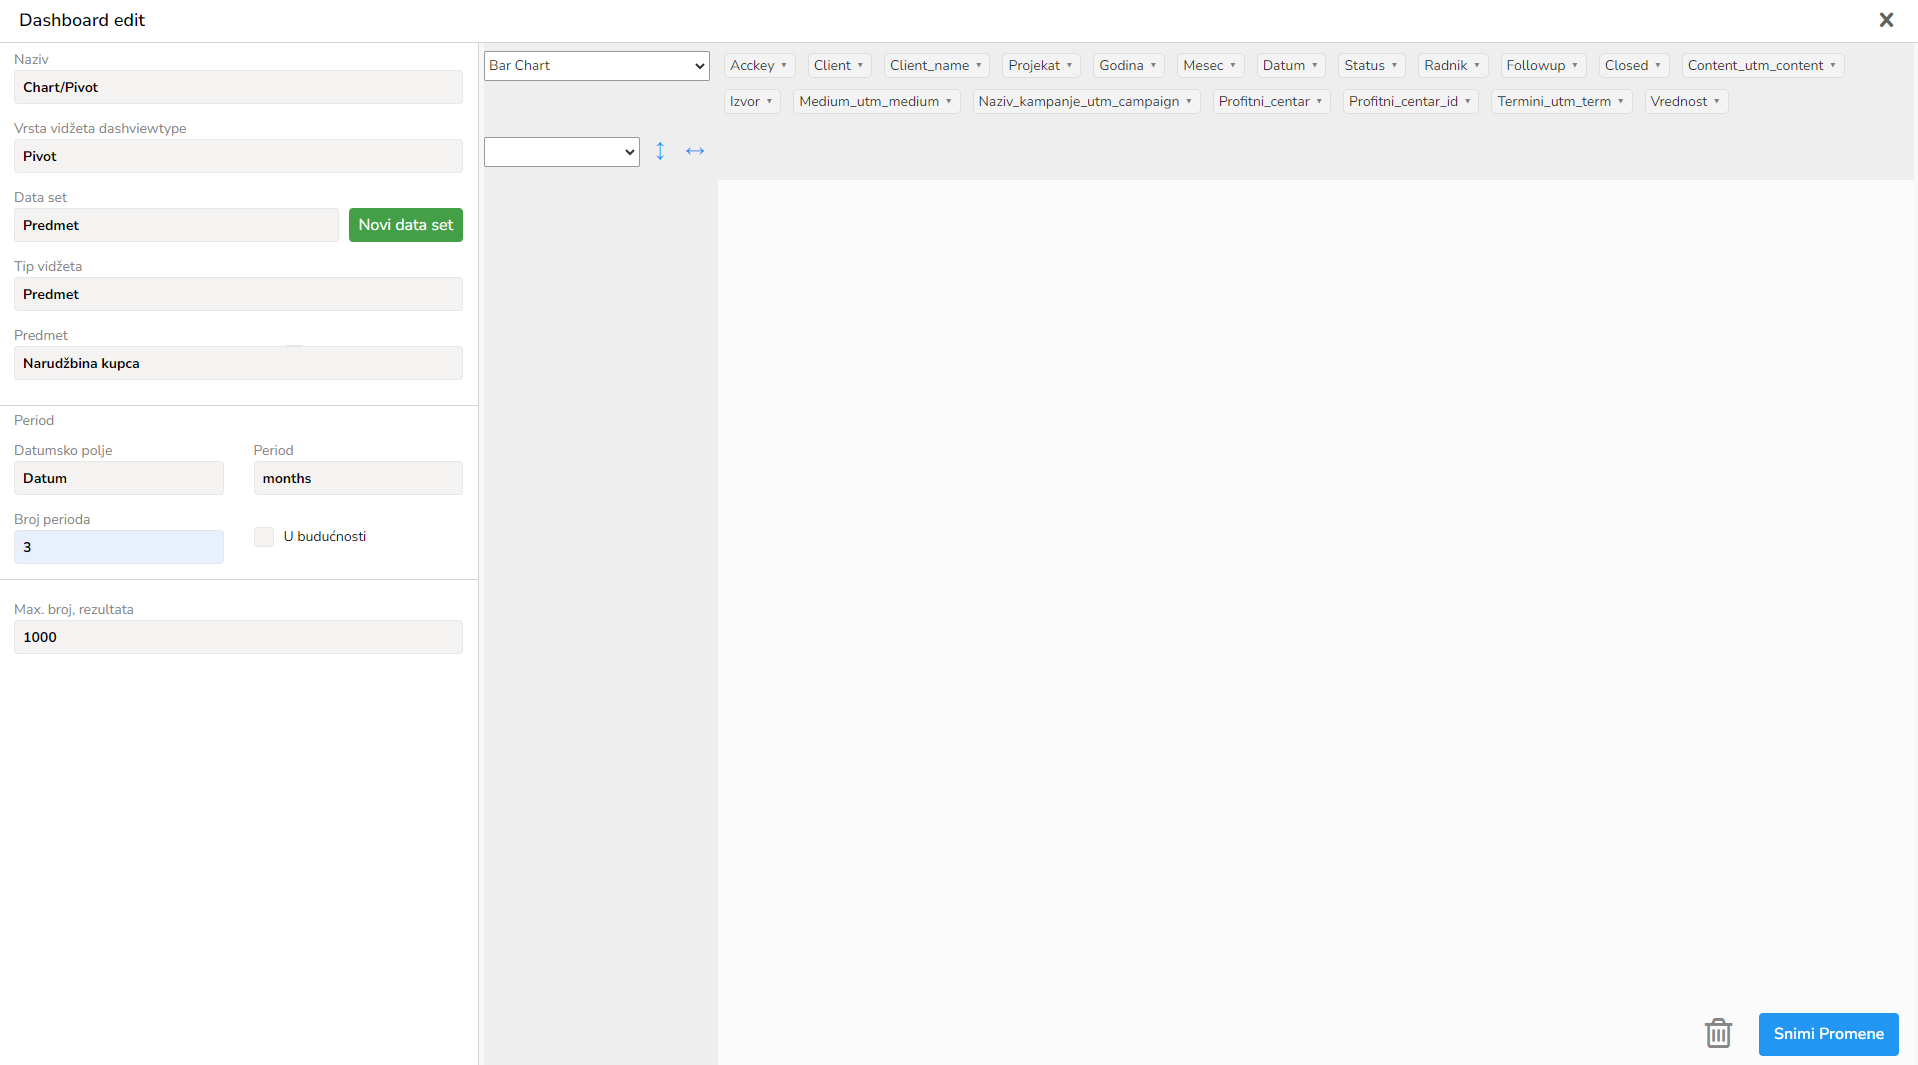Screen dimensions: 1918x1065
Task: Expand the Mesec field filter
Action: pos(1233,66)
